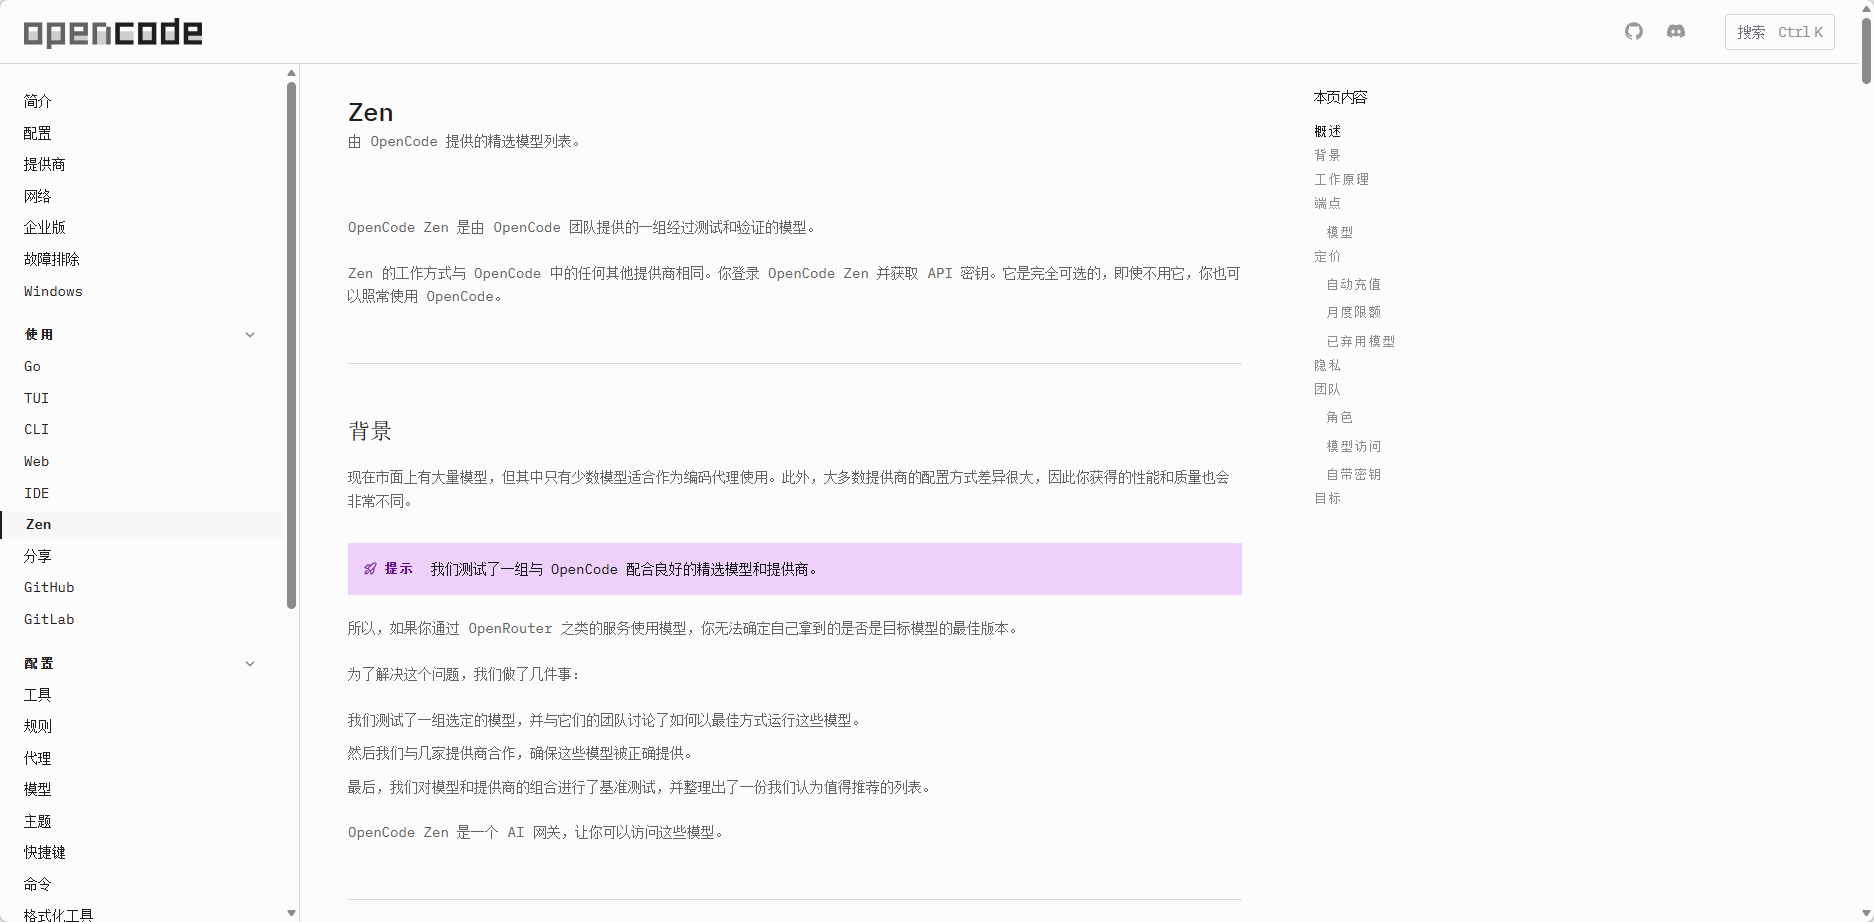Jump to 概述 in page contents
Viewport: 1874px width, 922px height.
[1328, 131]
